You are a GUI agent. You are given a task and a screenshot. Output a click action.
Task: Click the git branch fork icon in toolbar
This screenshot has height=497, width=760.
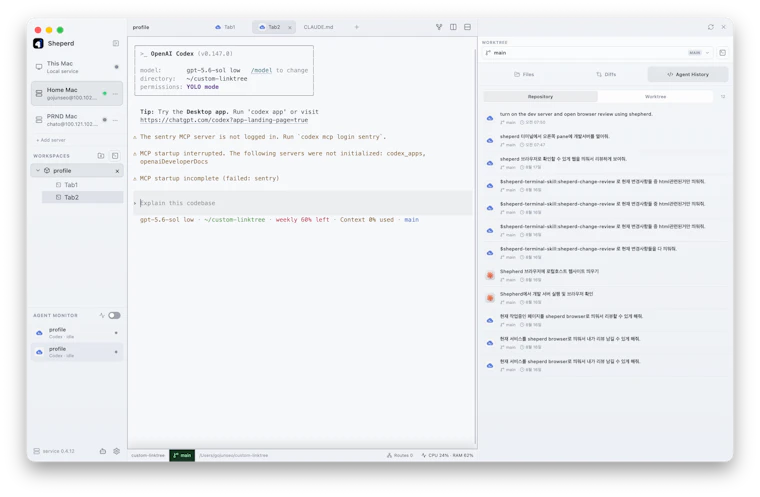pos(439,27)
